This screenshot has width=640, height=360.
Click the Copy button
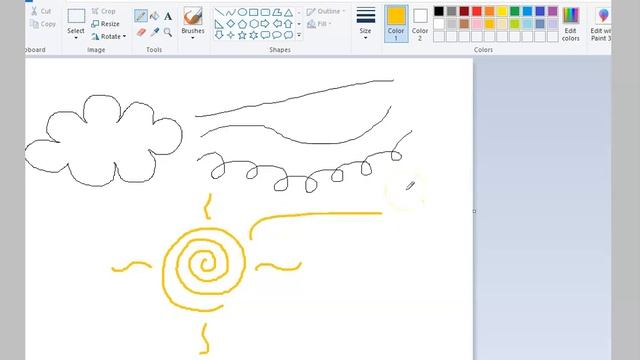pyautogui.click(x=43, y=24)
